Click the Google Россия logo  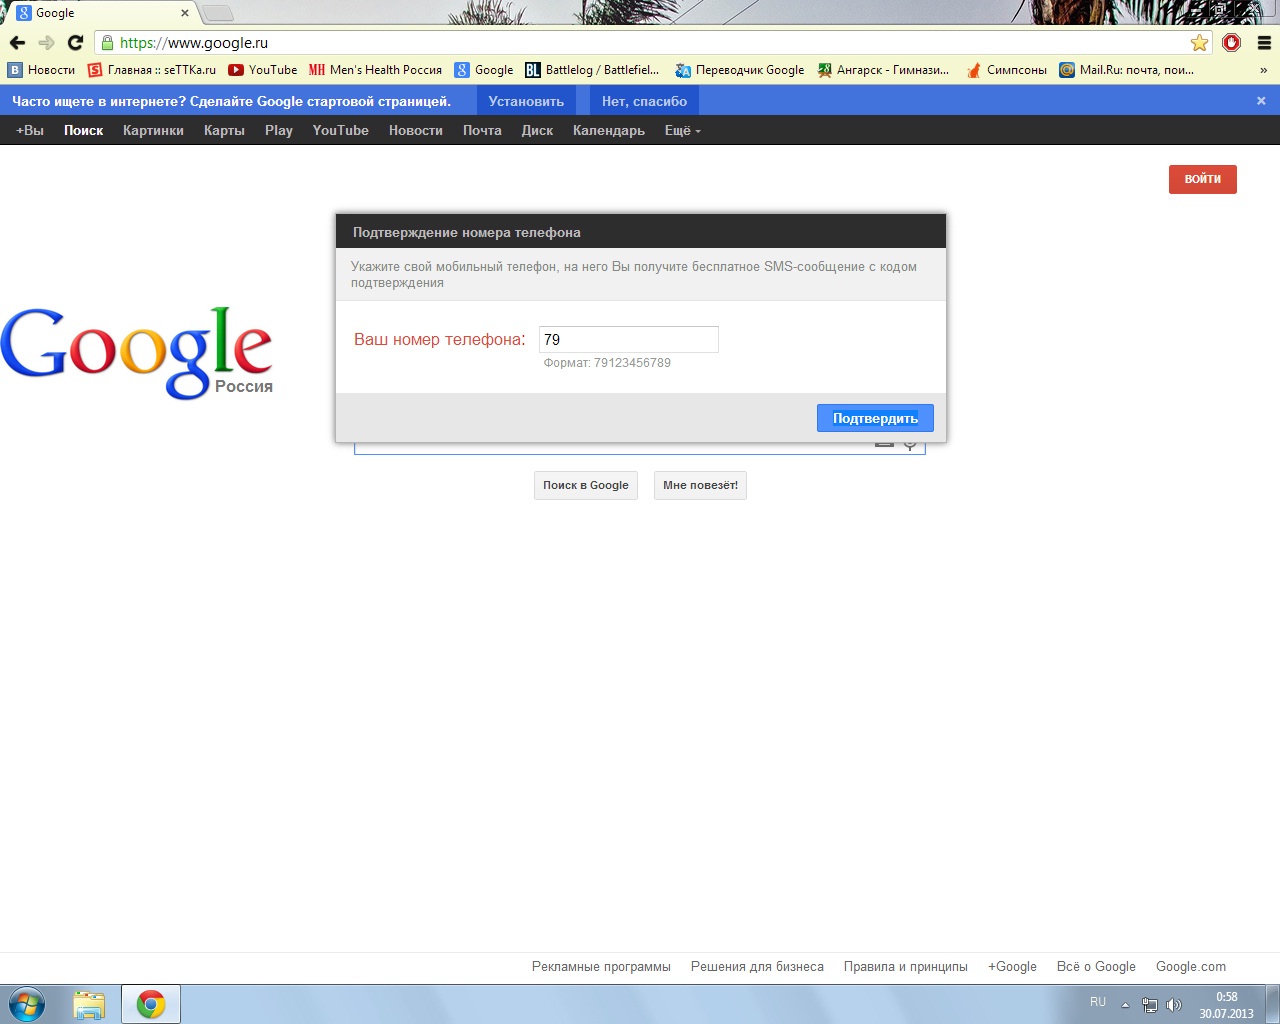point(137,352)
